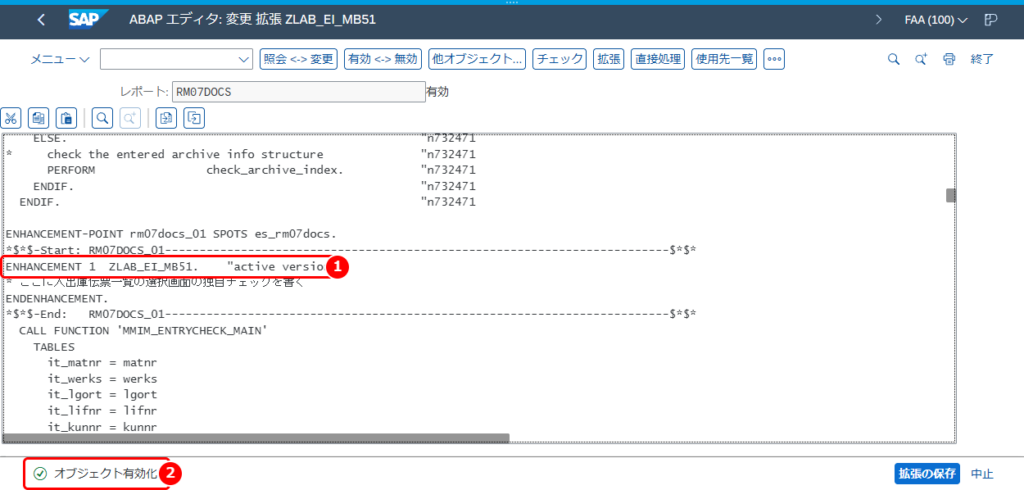Paste with the clipboard icon
The image size is (1024, 490).
coord(67,118)
